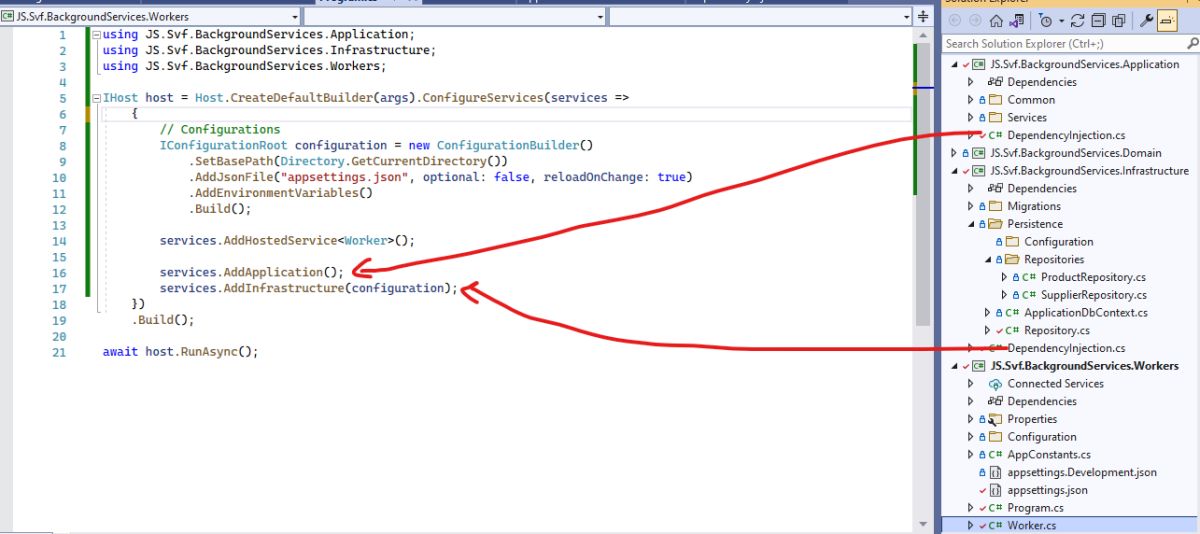Select the Configuration folder in Workers project
Viewport: 1200px width, 534px height.
point(1042,437)
